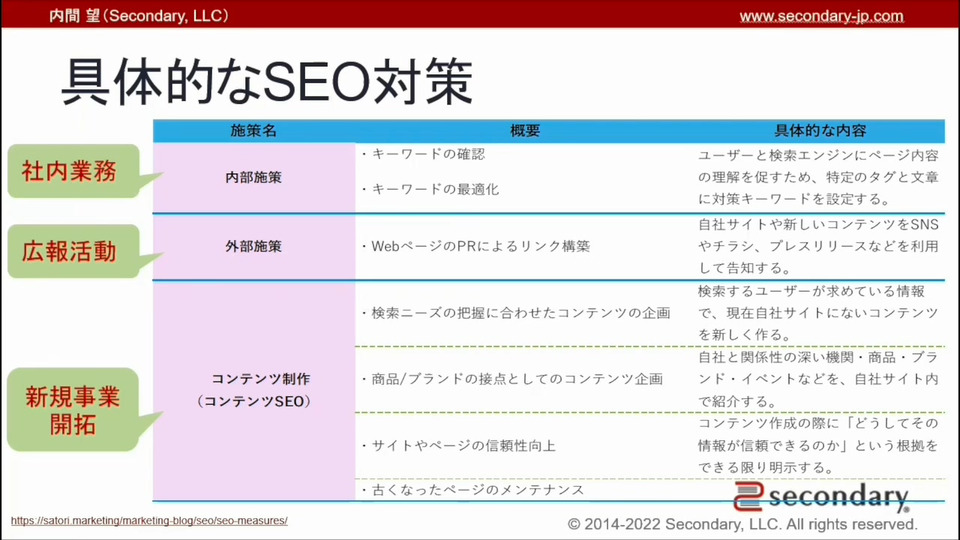Click the キーワードの確認 bullet
Image resolution: width=960 pixels, height=540 pixels.
coord(423,154)
